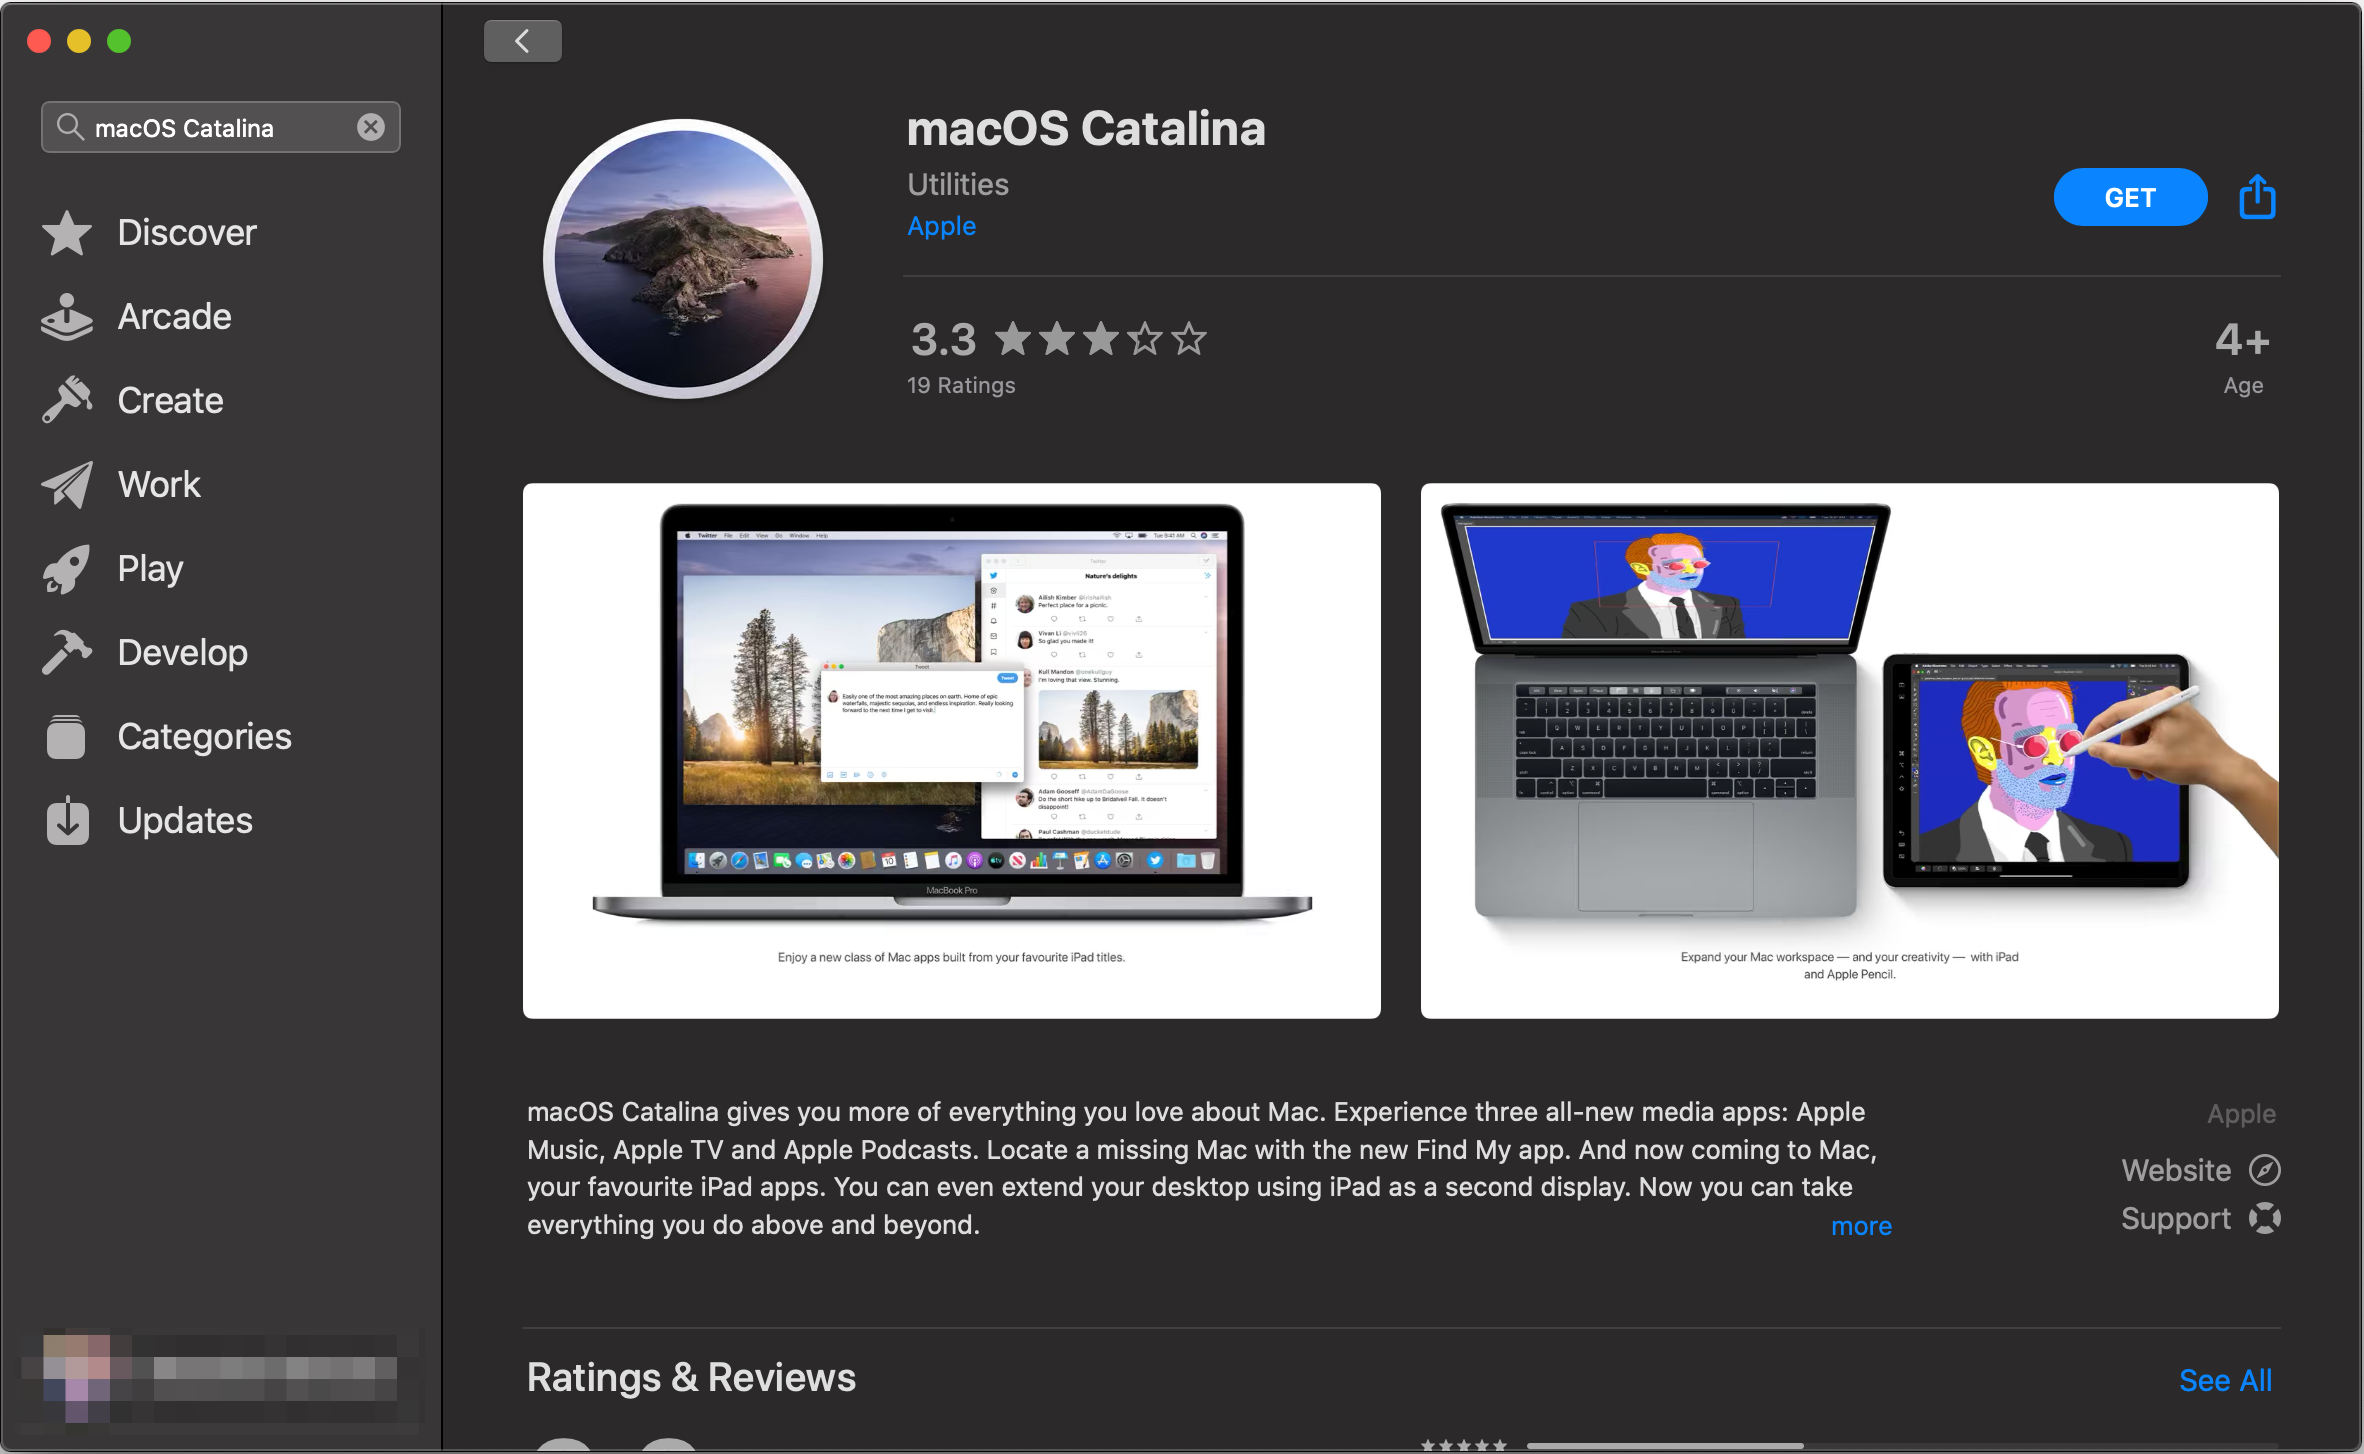The height and width of the screenshot is (1454, 2364).
Task: Select the Play rocket icon
Action: pos(67,569)
